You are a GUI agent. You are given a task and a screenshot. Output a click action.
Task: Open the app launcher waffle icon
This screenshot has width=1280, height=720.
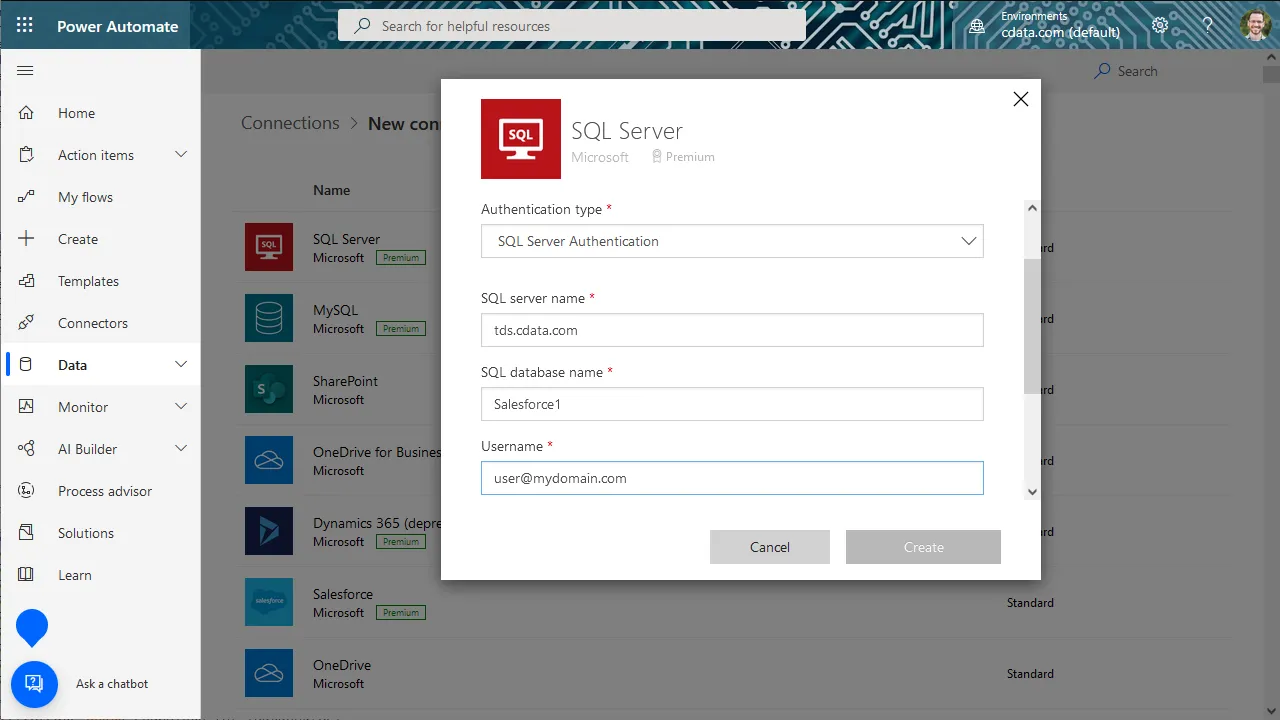tap(25, 26)
